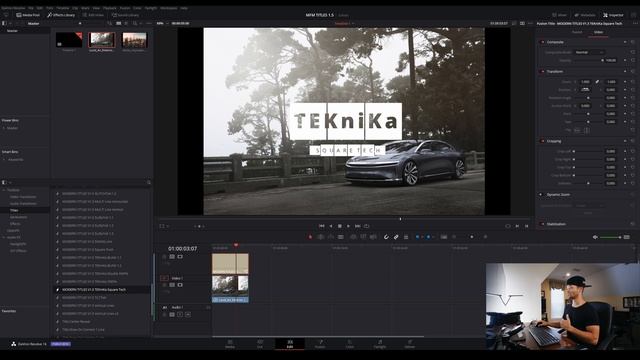Click the Insert Clip toolbar icon
The height and width of the screenshot is (360, 640).
353,237
